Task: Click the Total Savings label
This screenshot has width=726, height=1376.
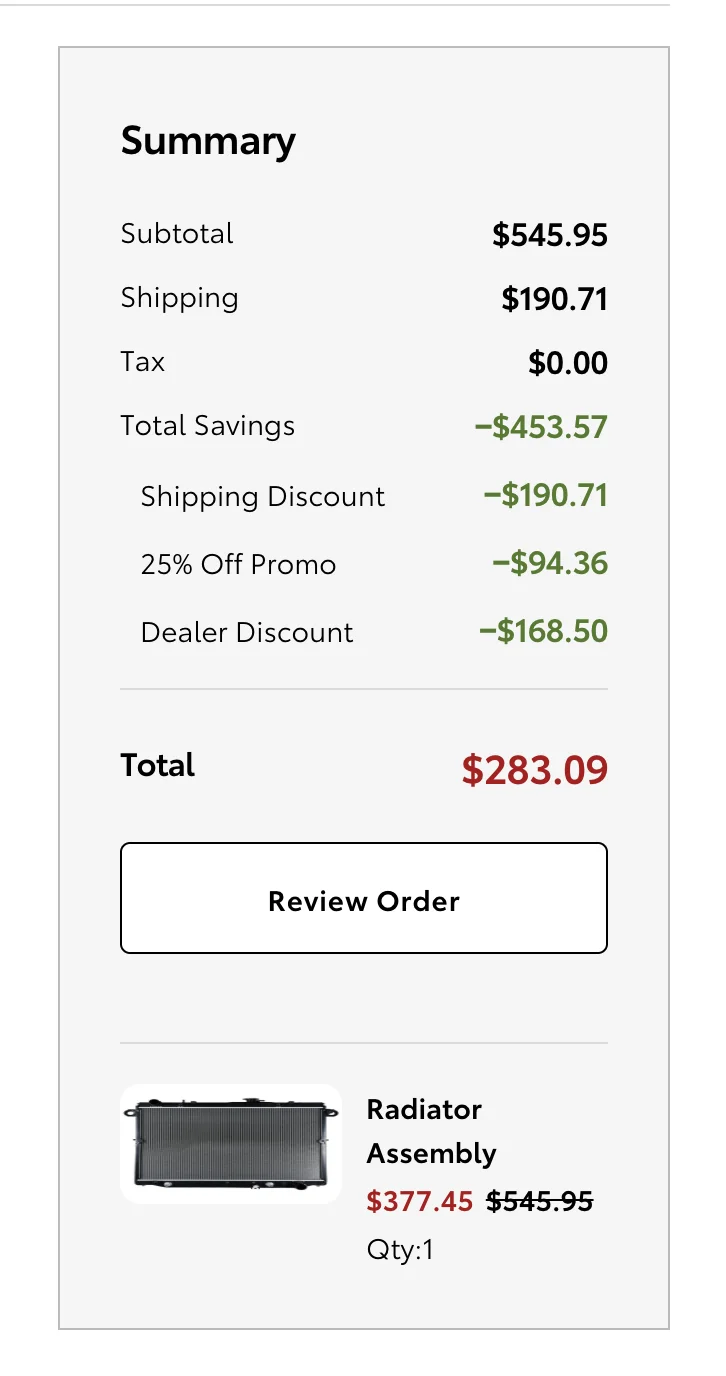Action: 208,426
